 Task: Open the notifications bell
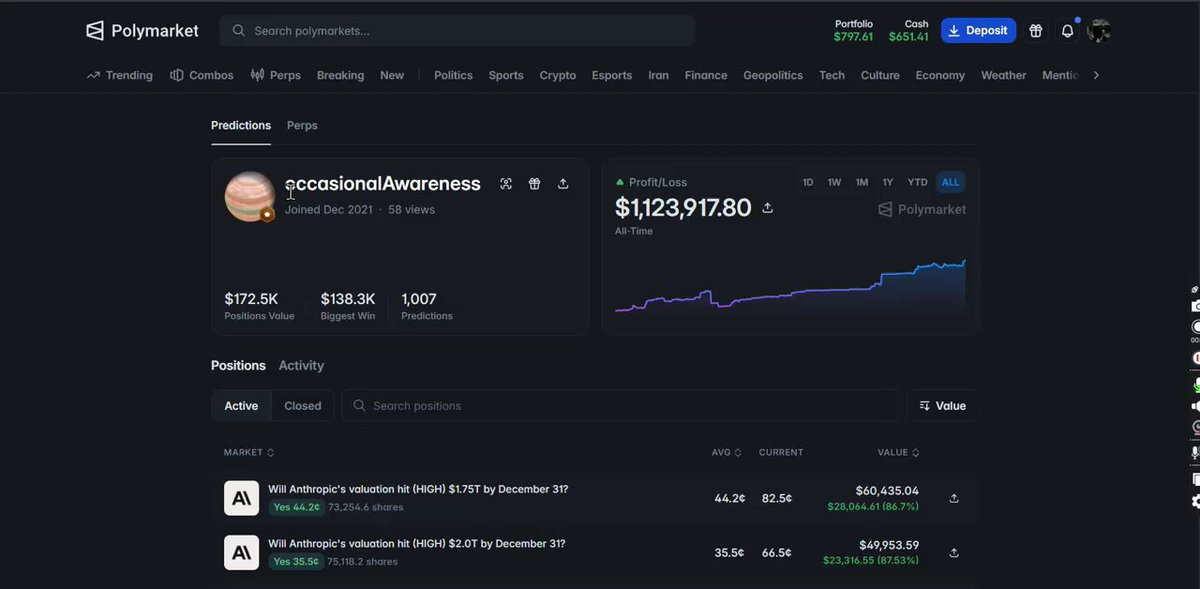pos(1067,31)
